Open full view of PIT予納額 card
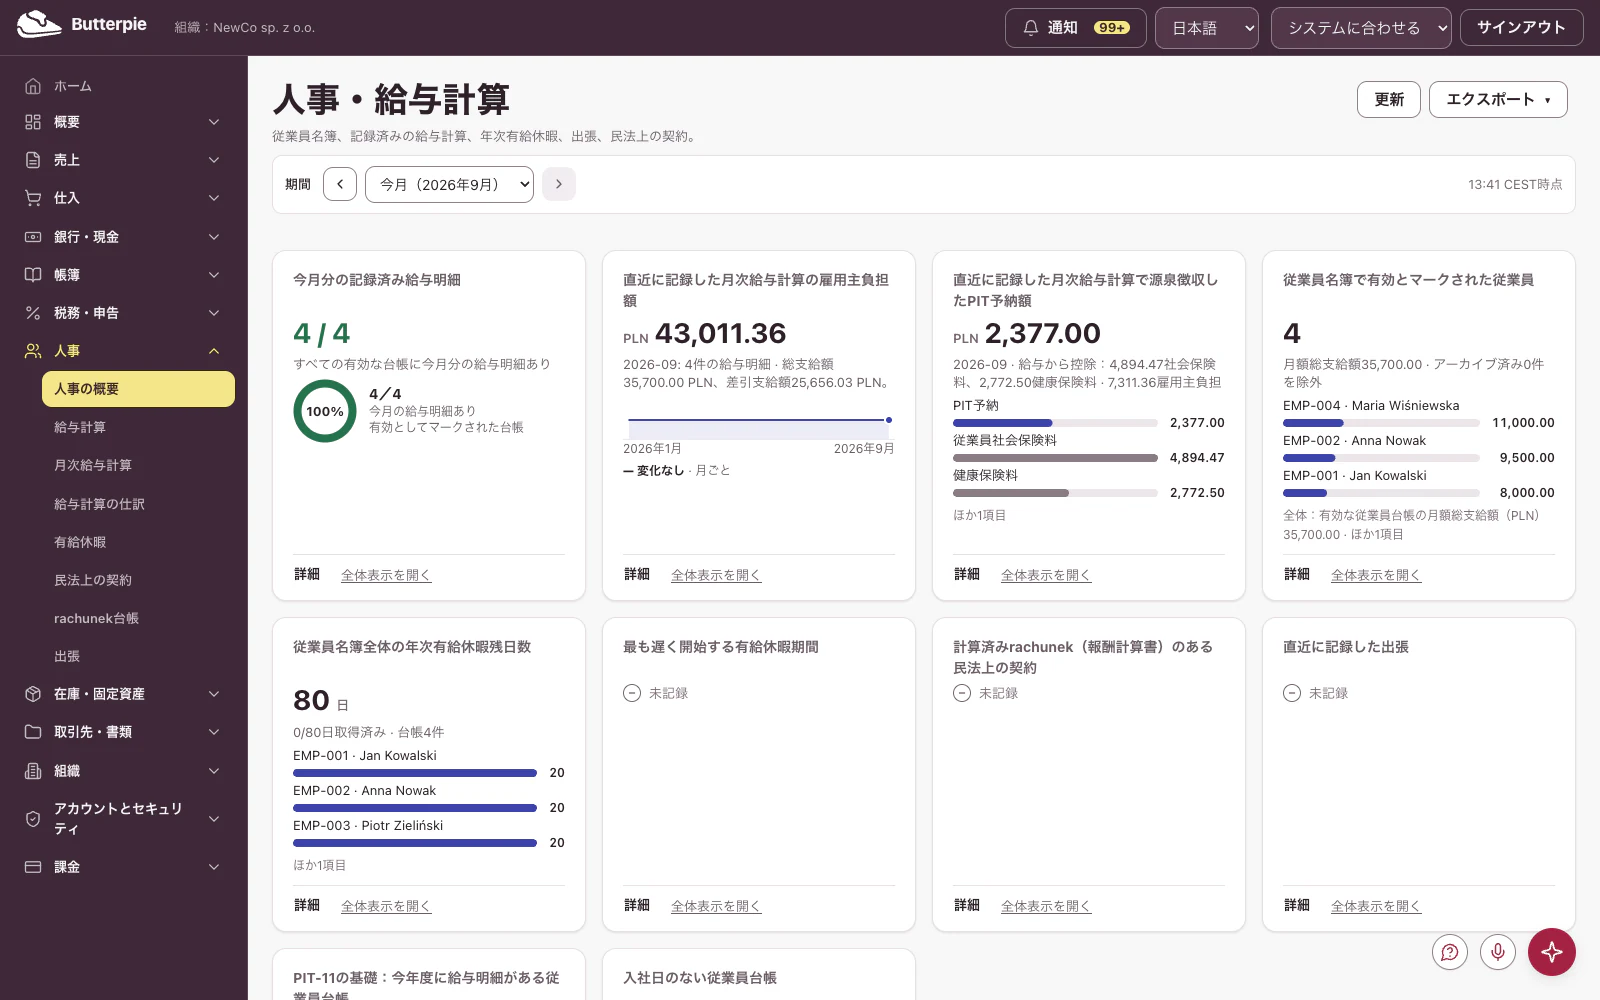This screenshot has height=1000, width=1600. 1046,575
